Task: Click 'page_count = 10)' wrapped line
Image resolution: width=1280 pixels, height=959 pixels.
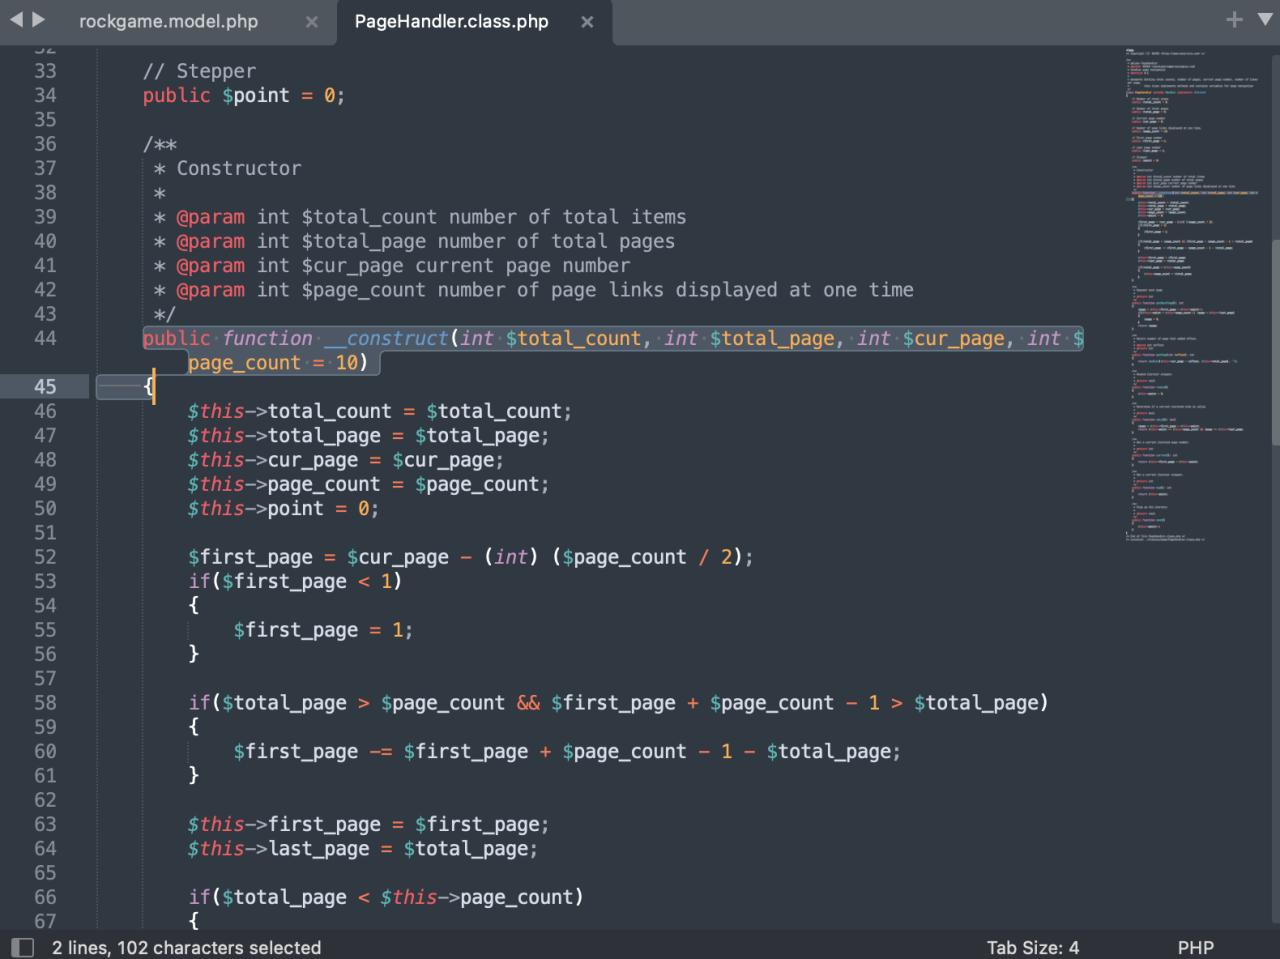Action: click(x=278, y=362)
